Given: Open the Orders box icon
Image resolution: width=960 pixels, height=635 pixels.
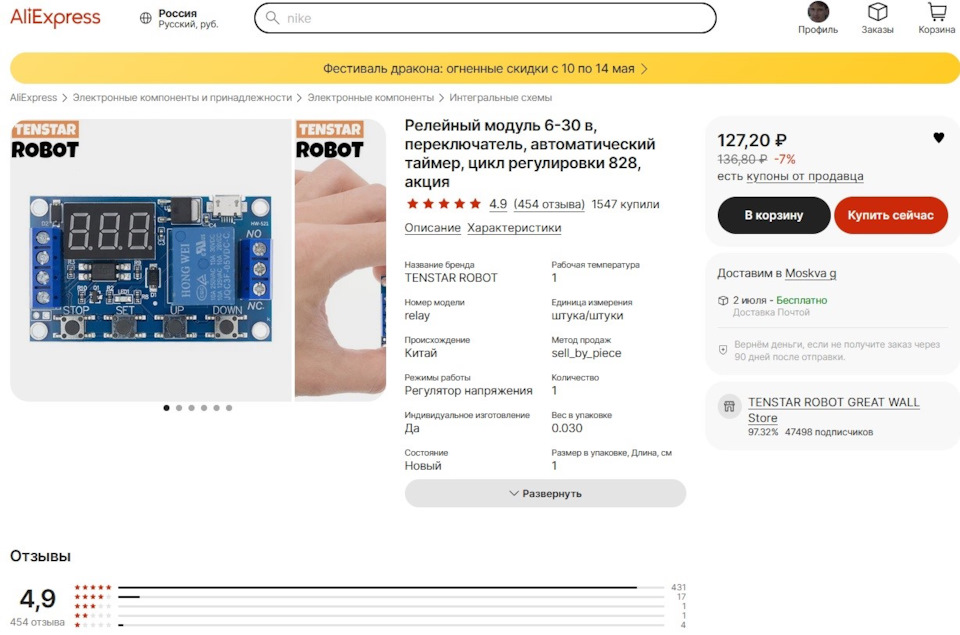Looking at the screenshot, I should [x=877, y=12].
